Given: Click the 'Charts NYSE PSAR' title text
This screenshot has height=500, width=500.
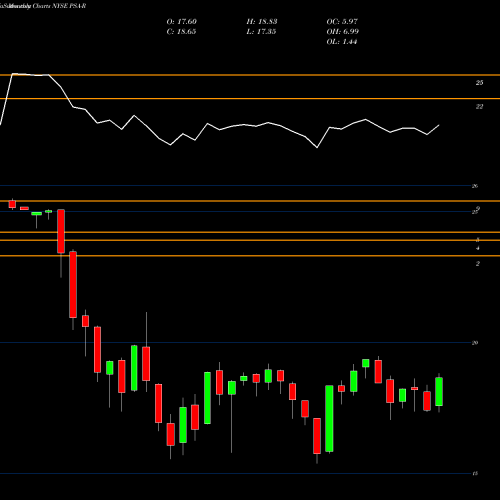Looking at the screenshot, I should point(59,6).
